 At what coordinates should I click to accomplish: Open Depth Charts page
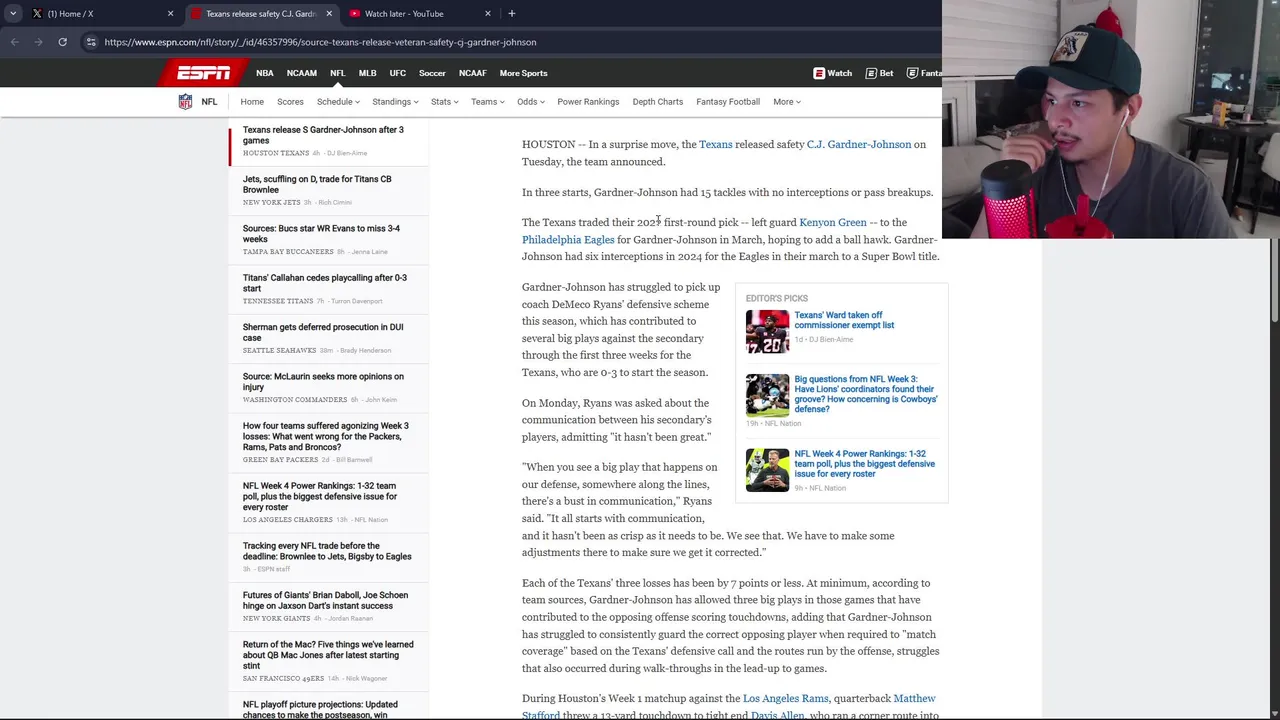tap(657, 102)
